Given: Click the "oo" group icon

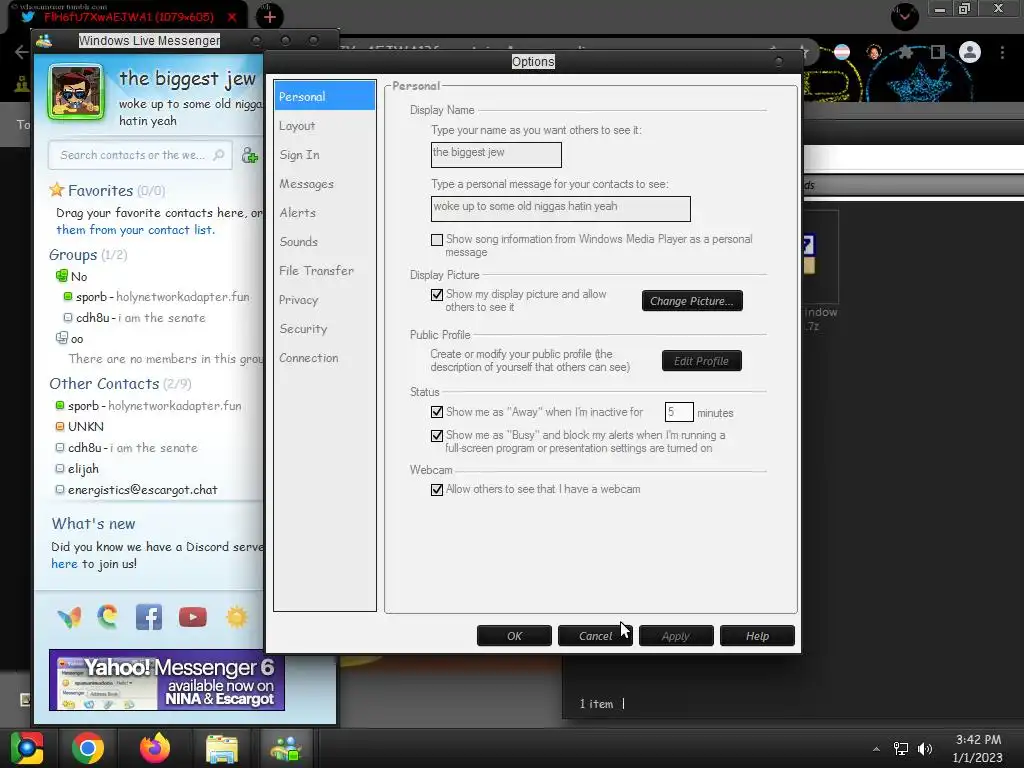Looking at the screenshot, I should point(61,338).
